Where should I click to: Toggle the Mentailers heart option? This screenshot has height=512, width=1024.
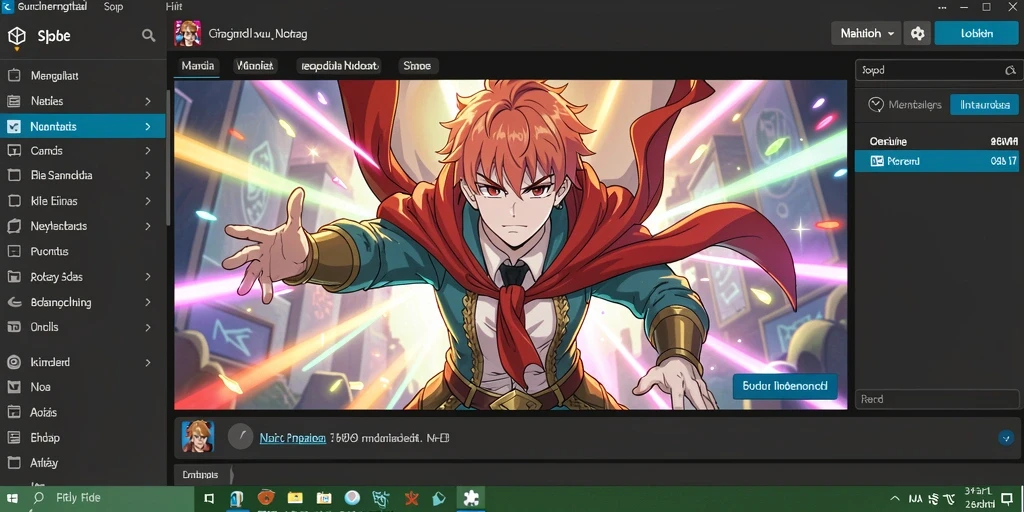(x=905, y=104)
